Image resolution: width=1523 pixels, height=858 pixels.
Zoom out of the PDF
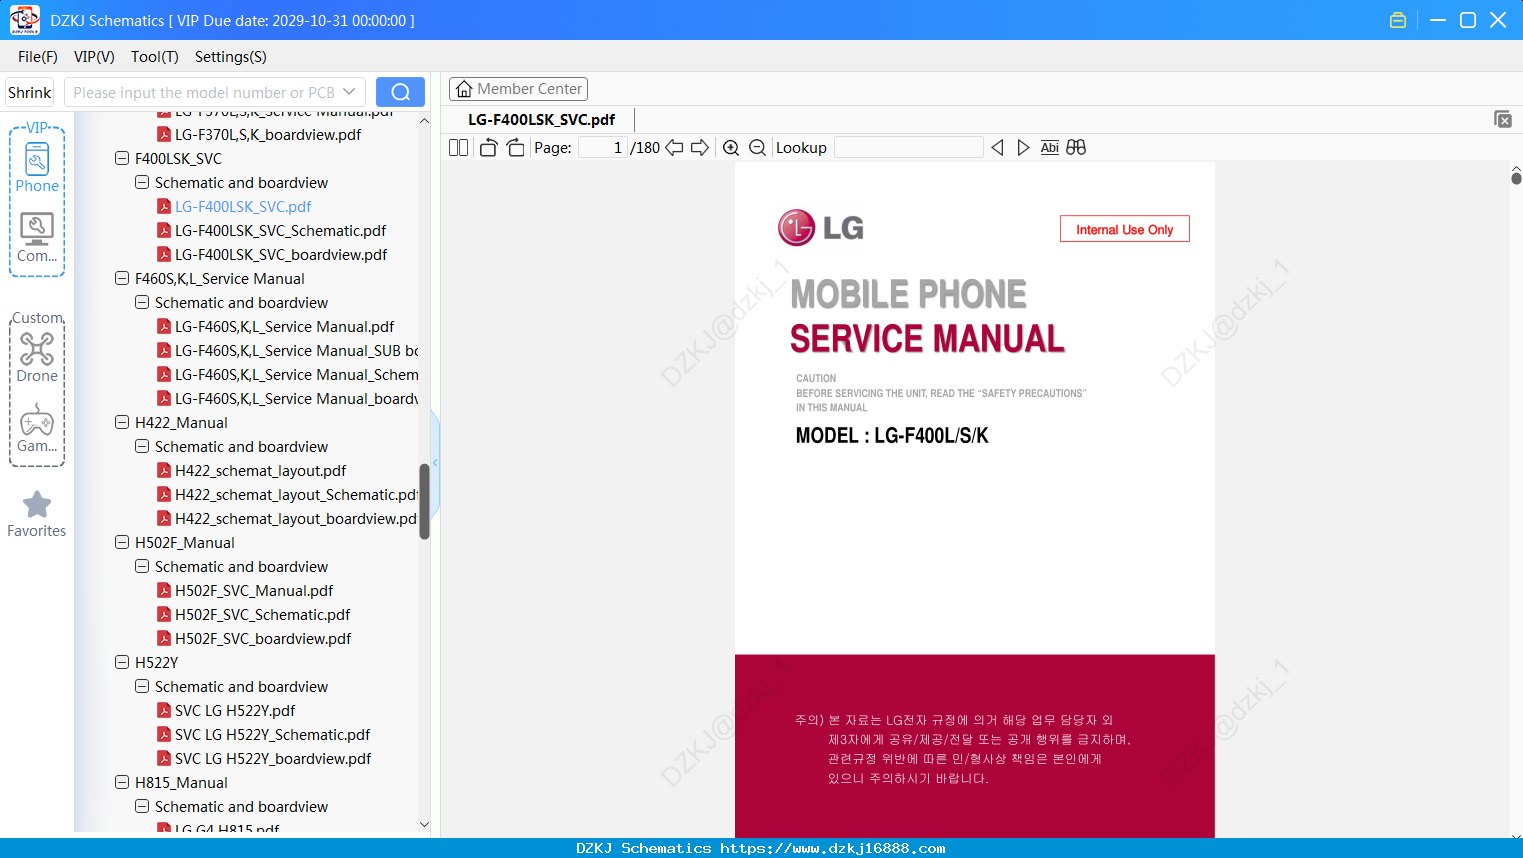click(758, 148)
